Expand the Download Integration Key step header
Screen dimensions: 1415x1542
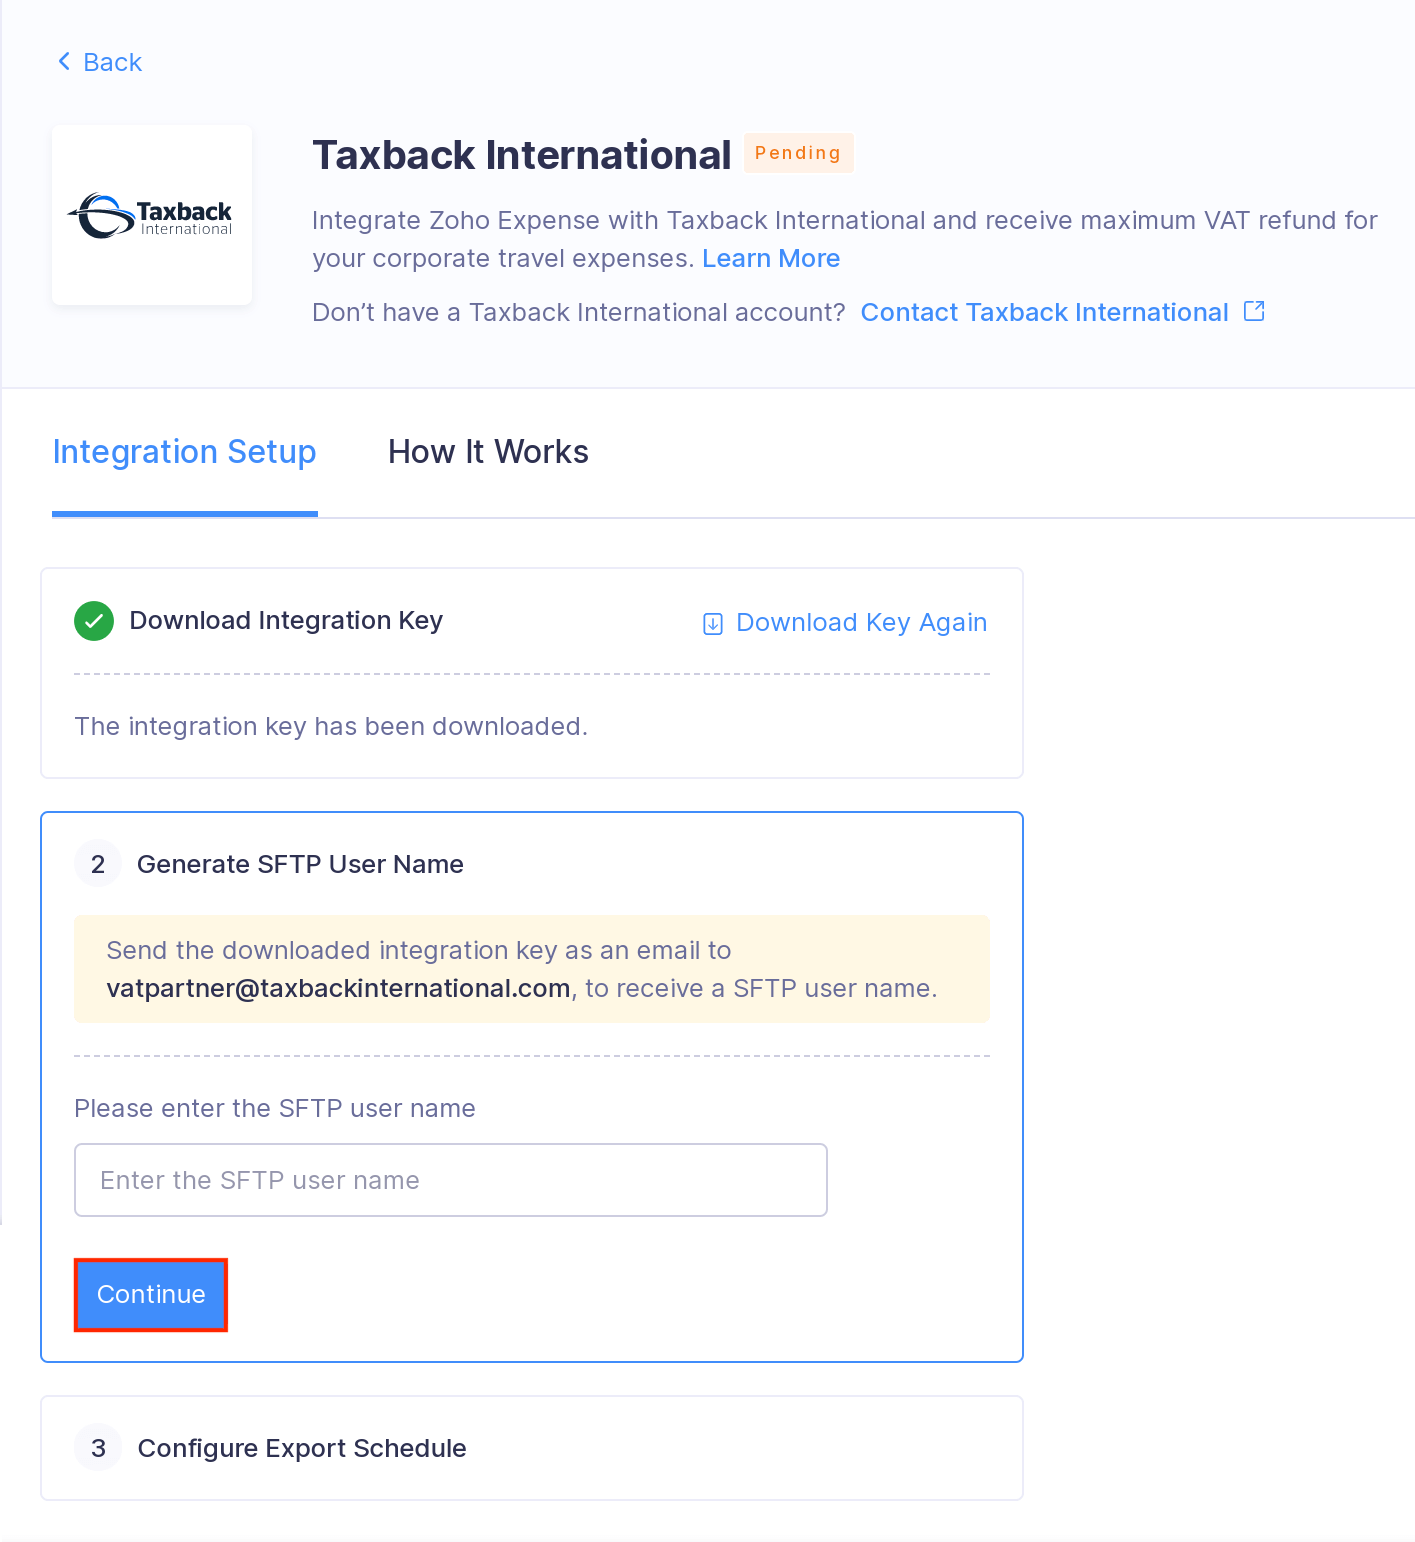click(x=286, y=621)
